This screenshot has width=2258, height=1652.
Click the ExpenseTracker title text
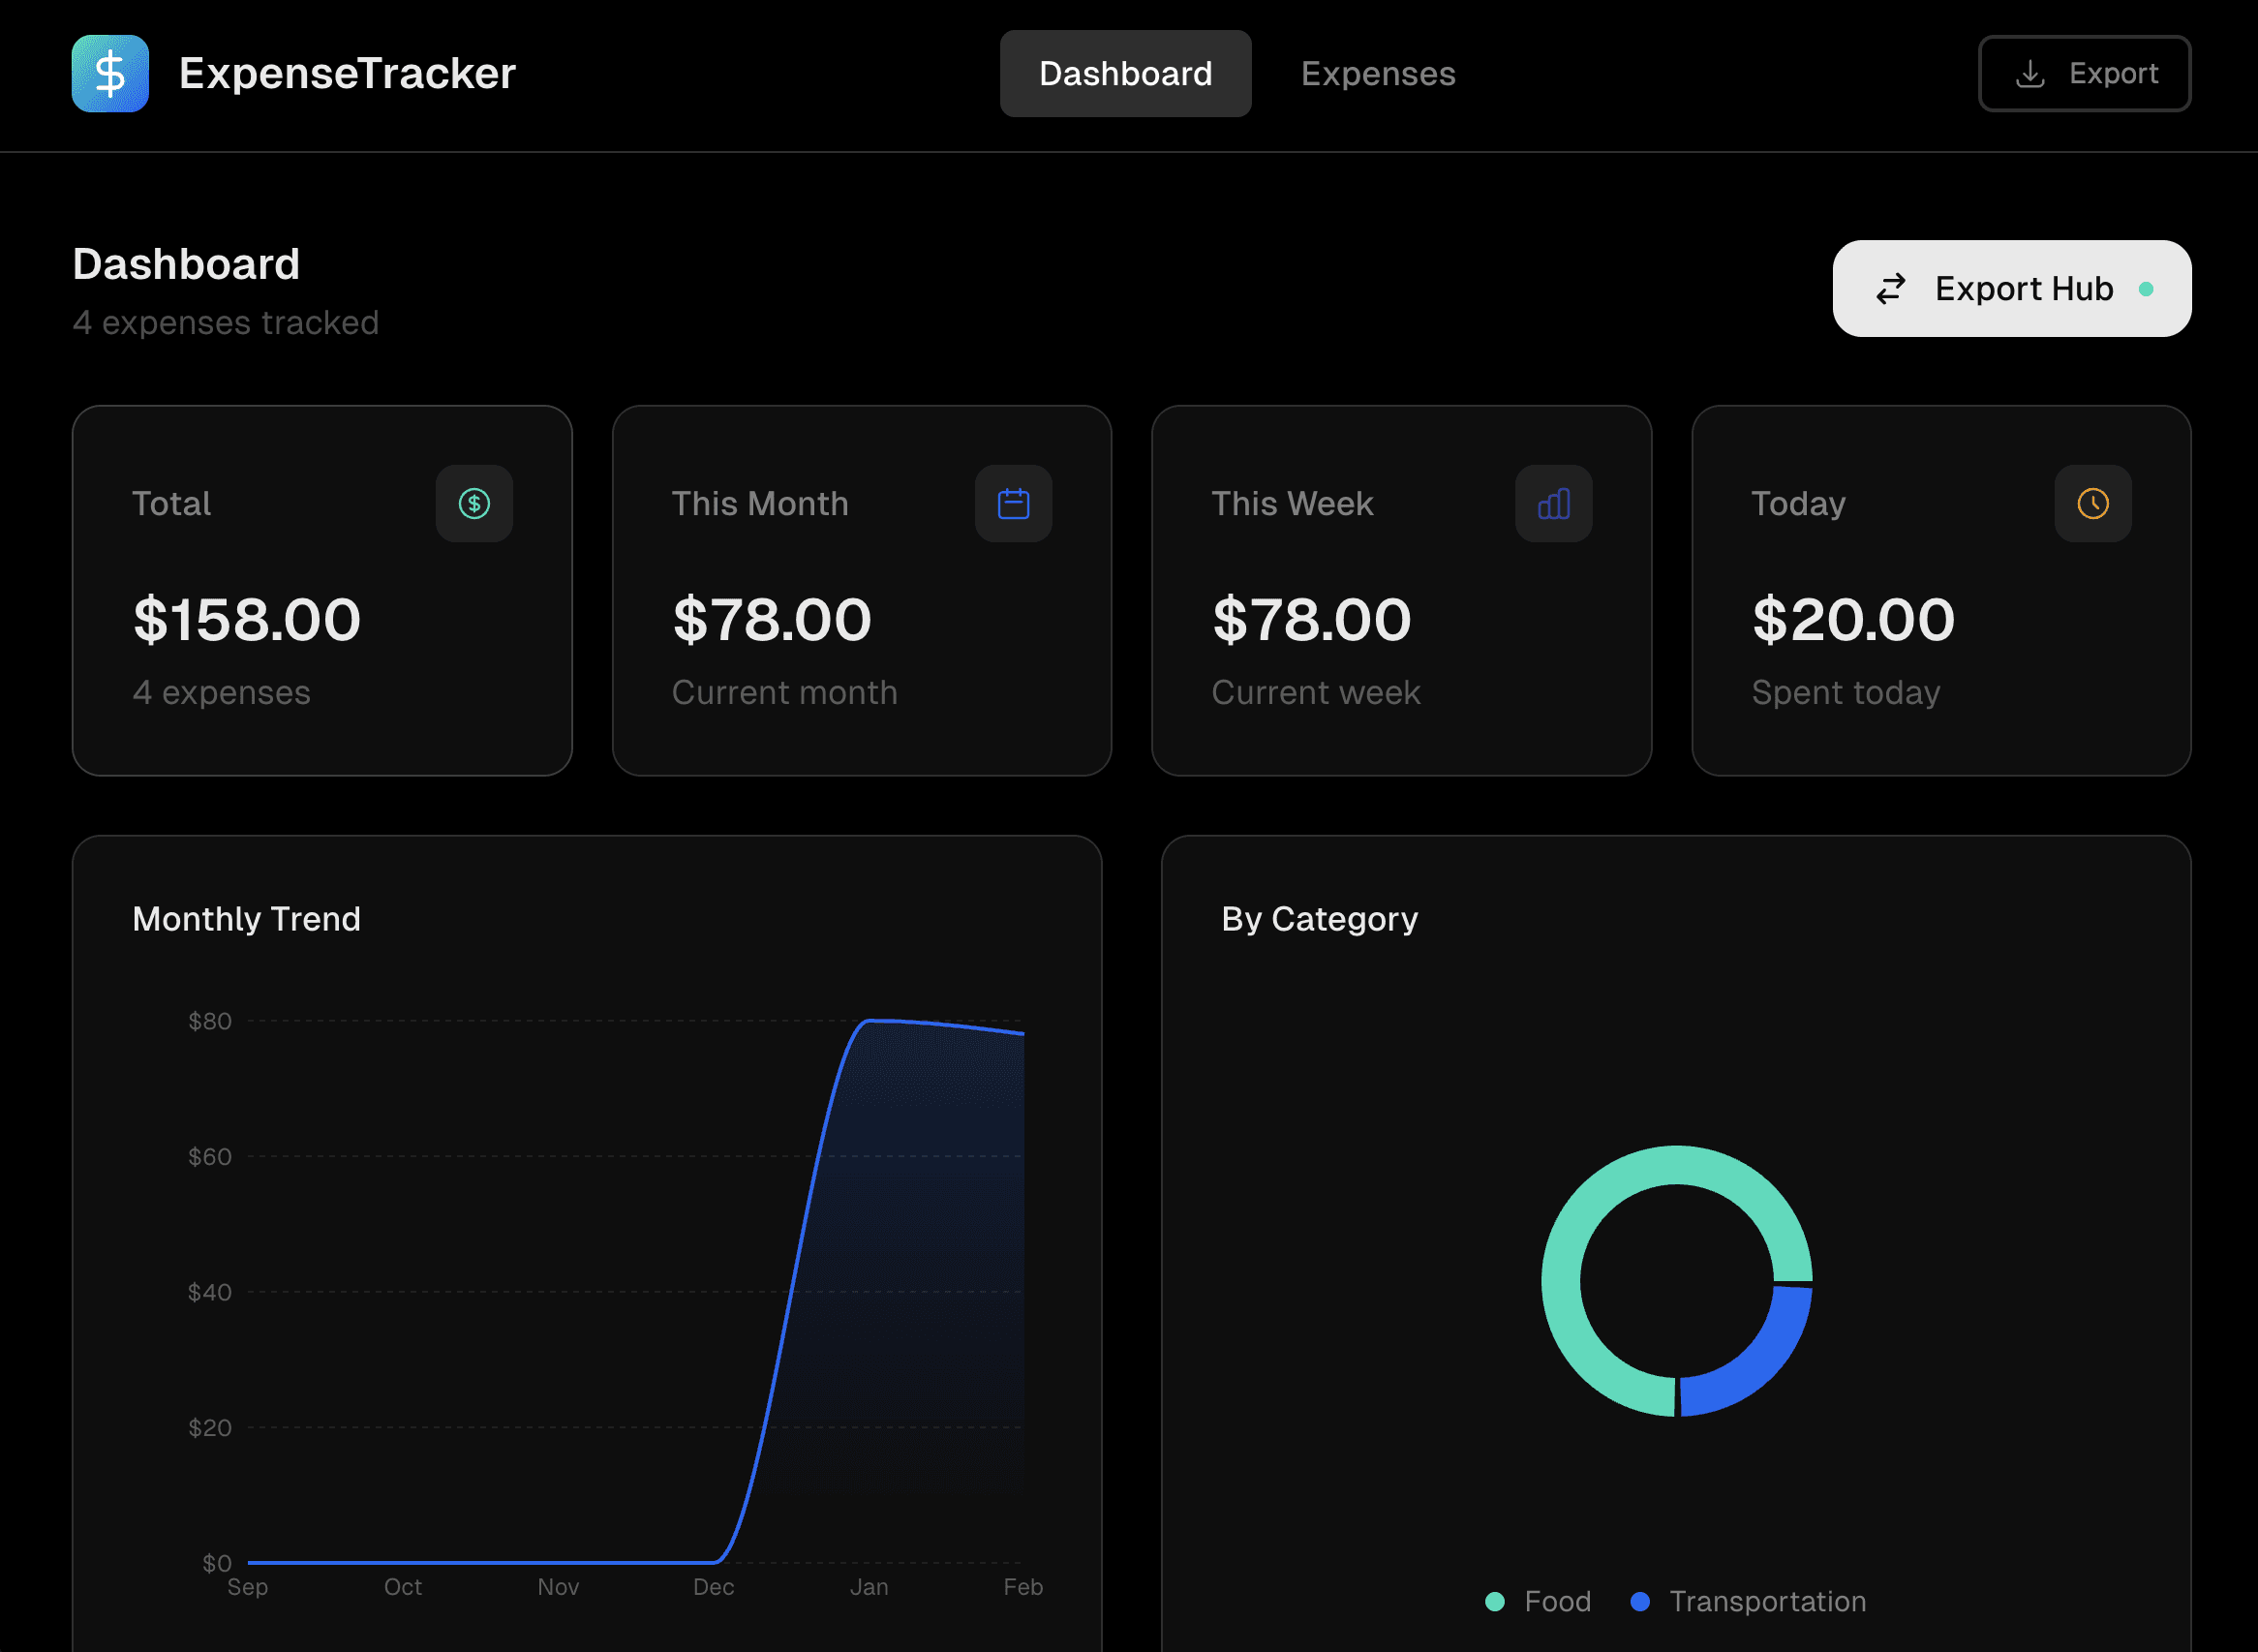point(347,74)
